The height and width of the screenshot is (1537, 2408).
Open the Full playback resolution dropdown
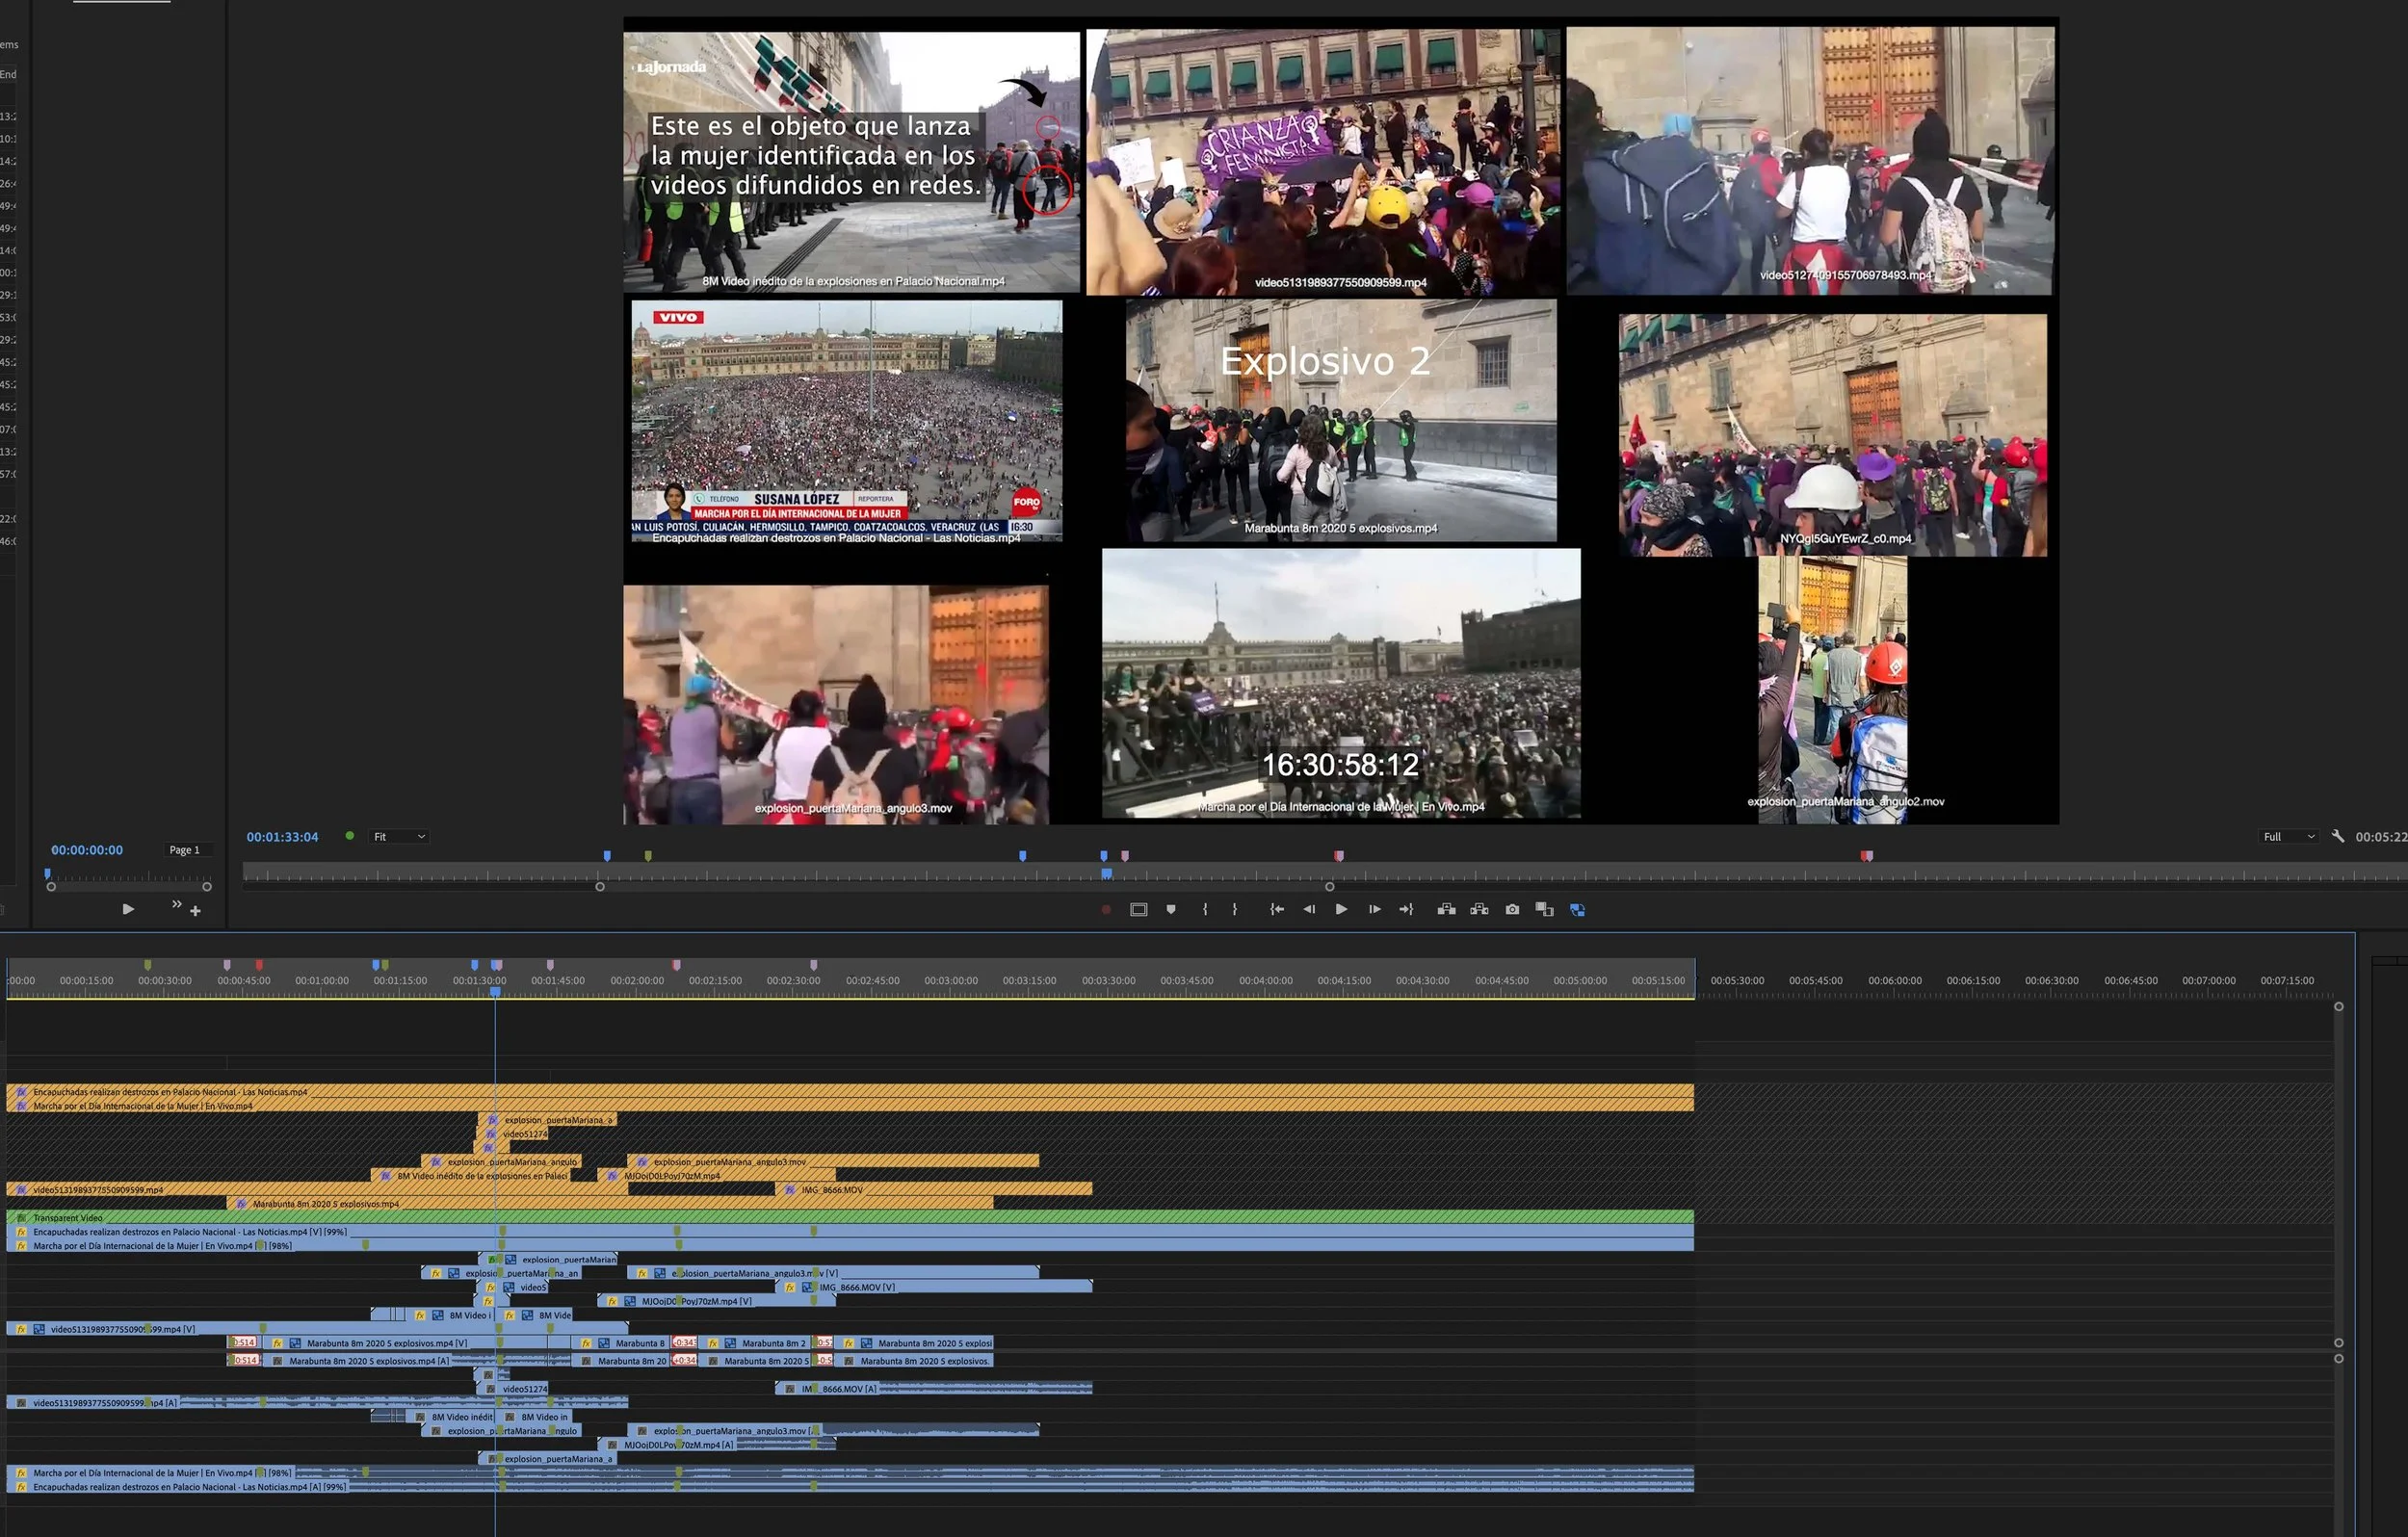pos(2288,837)
